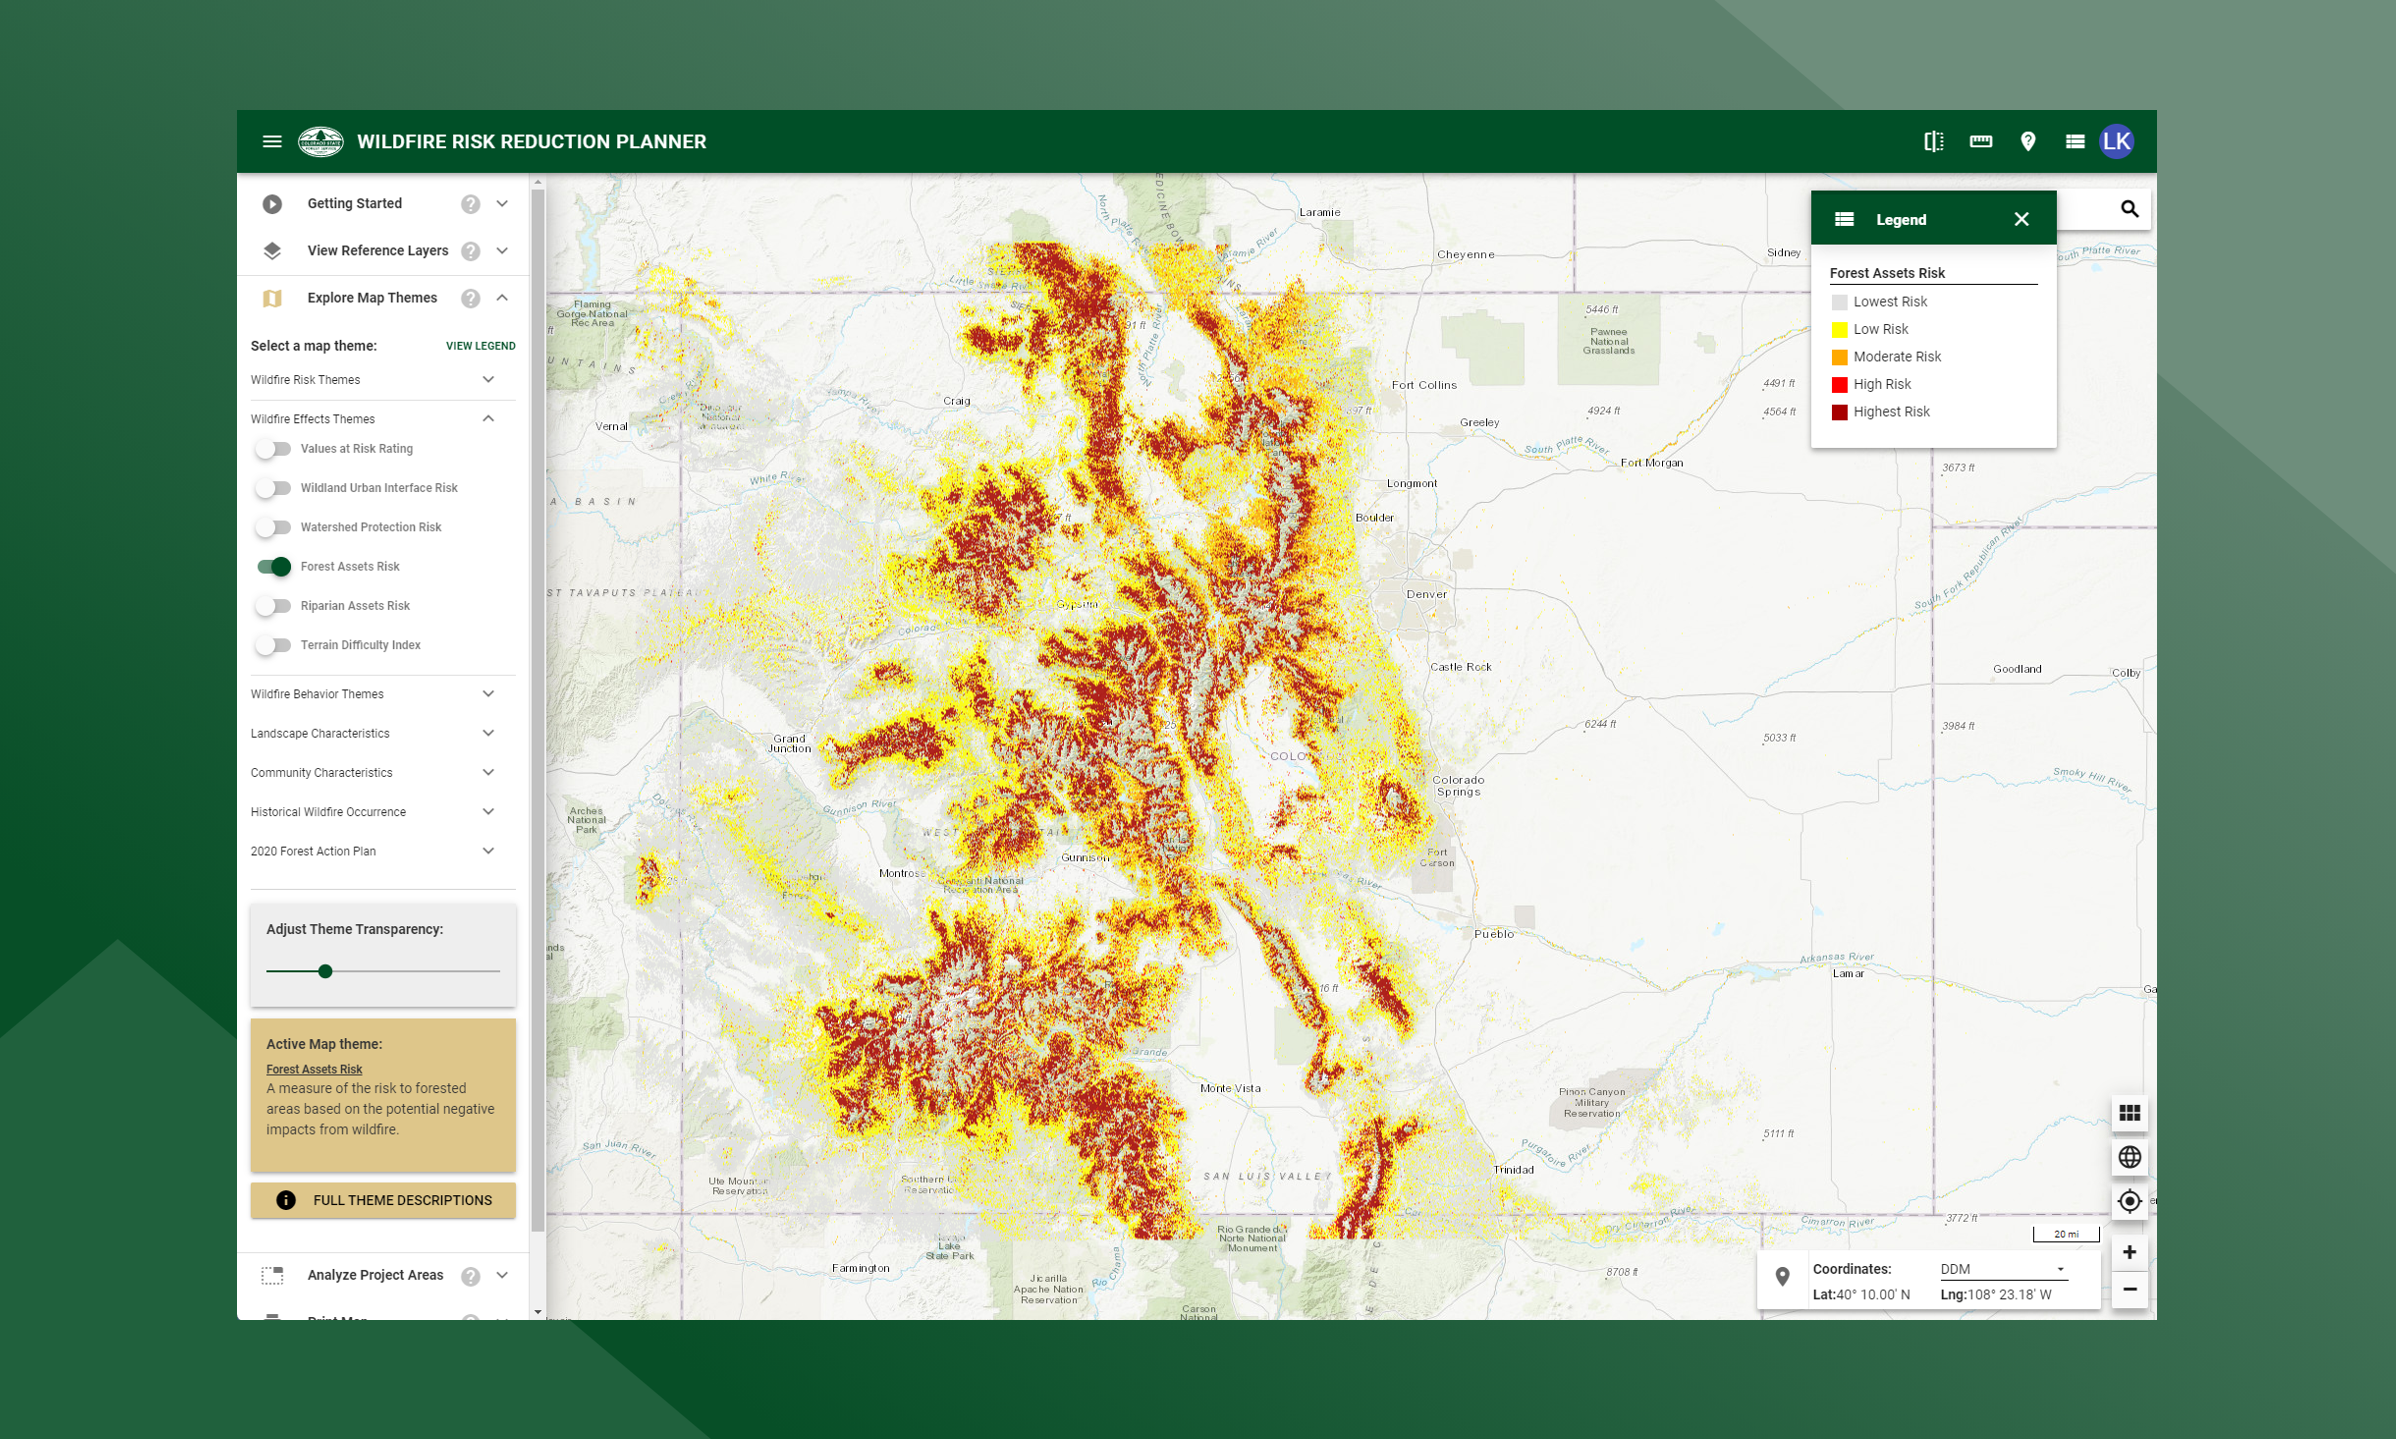2396x1439 pixels.
Task: Click the Legend panel list icon
Action: click(x=1844, y=219)
